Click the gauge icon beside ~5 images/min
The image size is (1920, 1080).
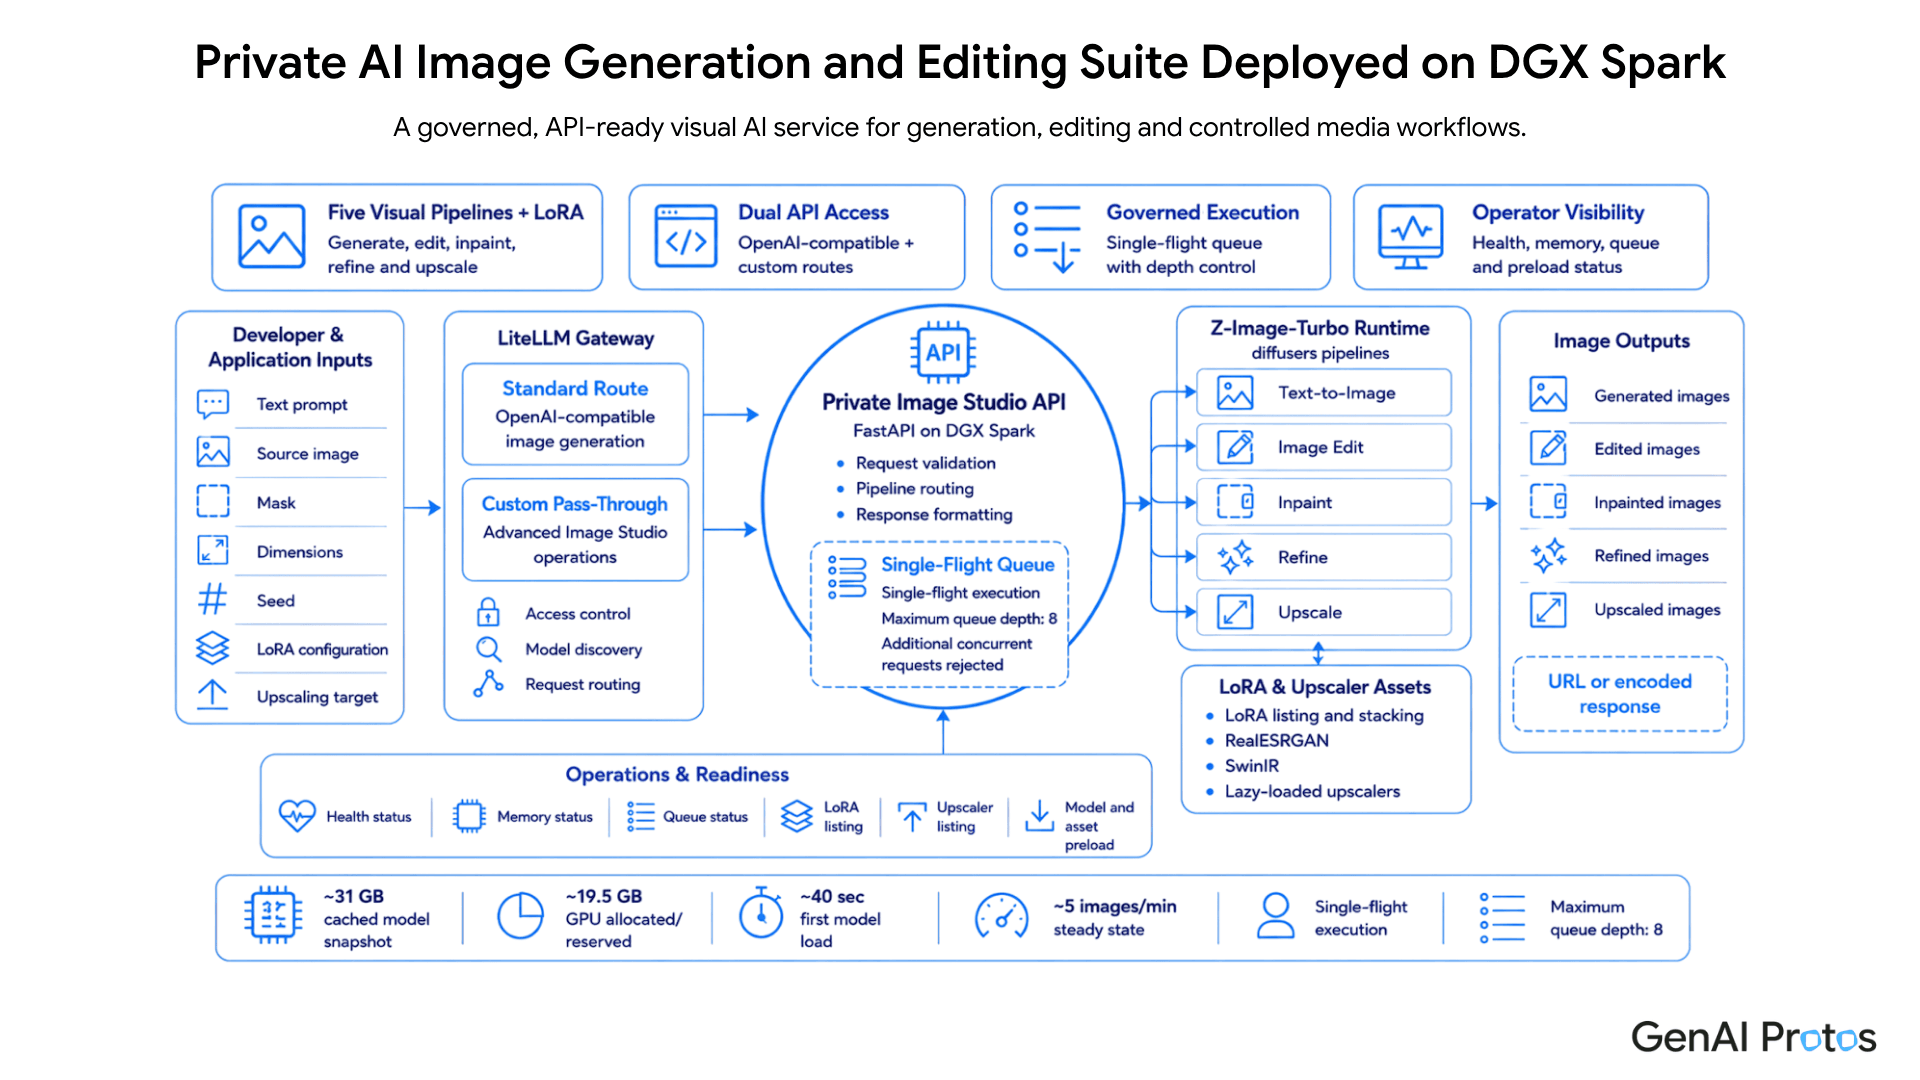pos(1001,917)
